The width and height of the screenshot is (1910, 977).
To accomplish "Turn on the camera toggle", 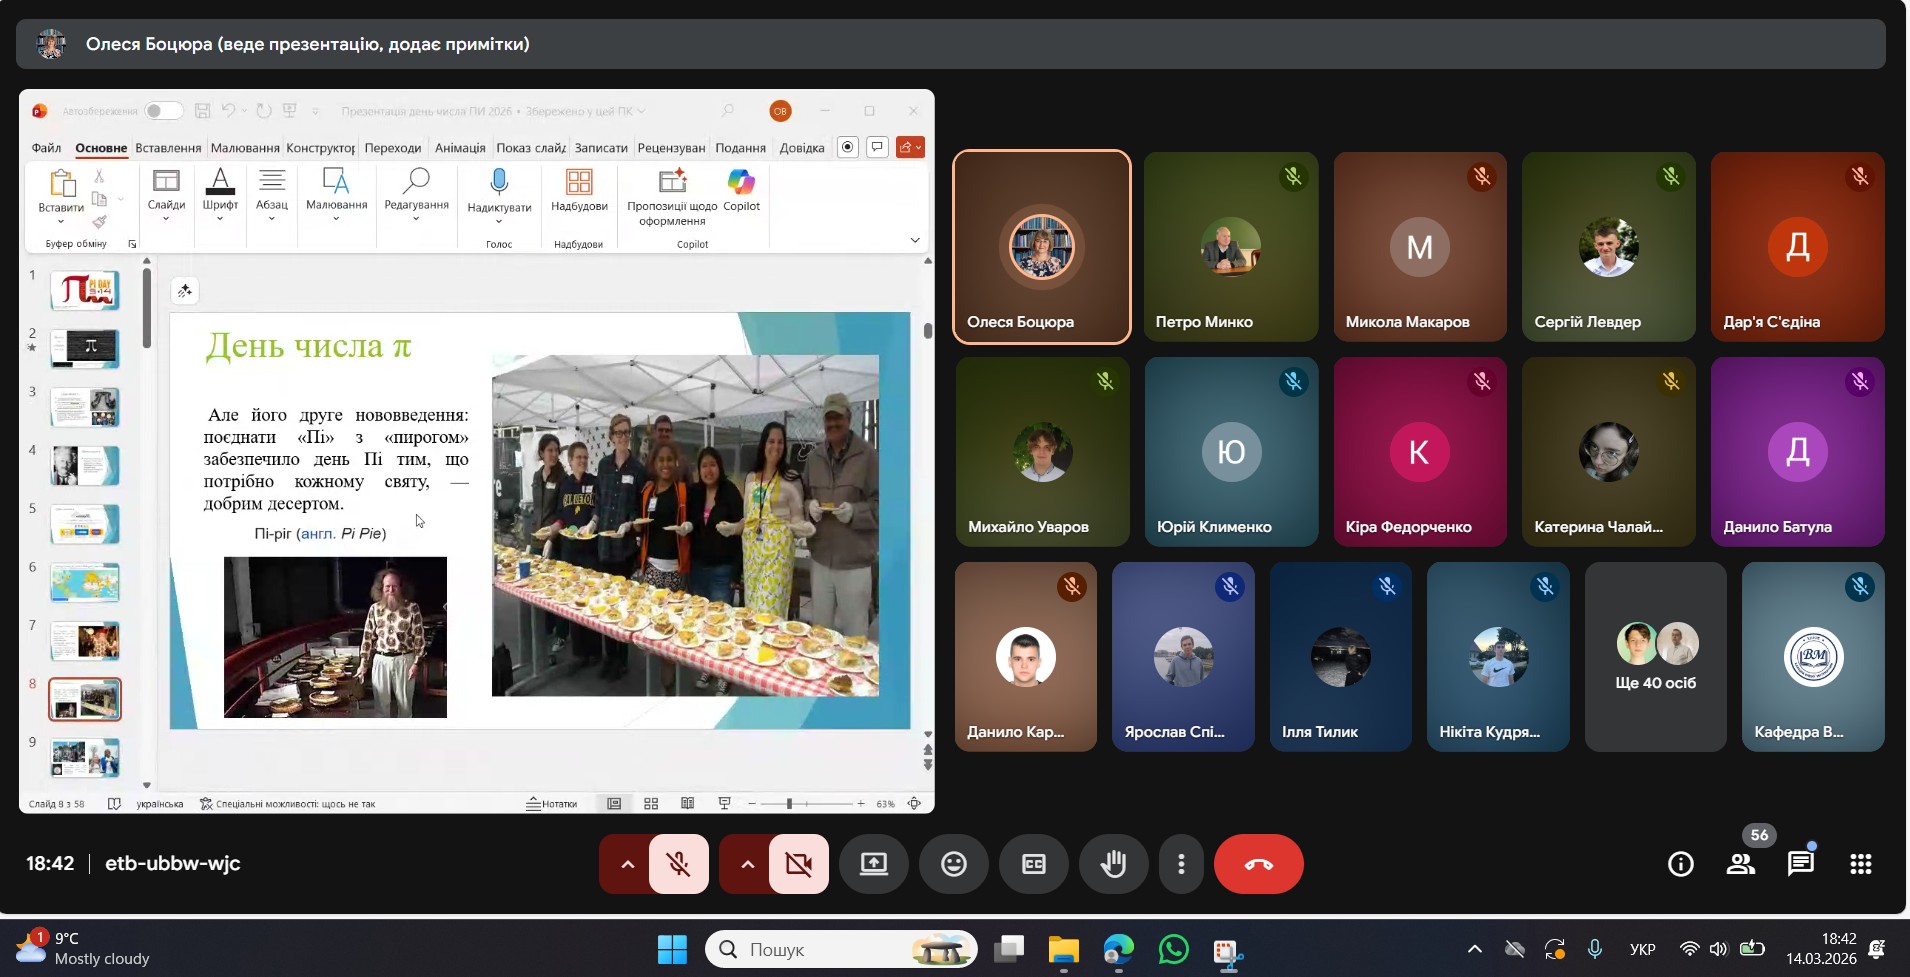I will tap(799, 864).
